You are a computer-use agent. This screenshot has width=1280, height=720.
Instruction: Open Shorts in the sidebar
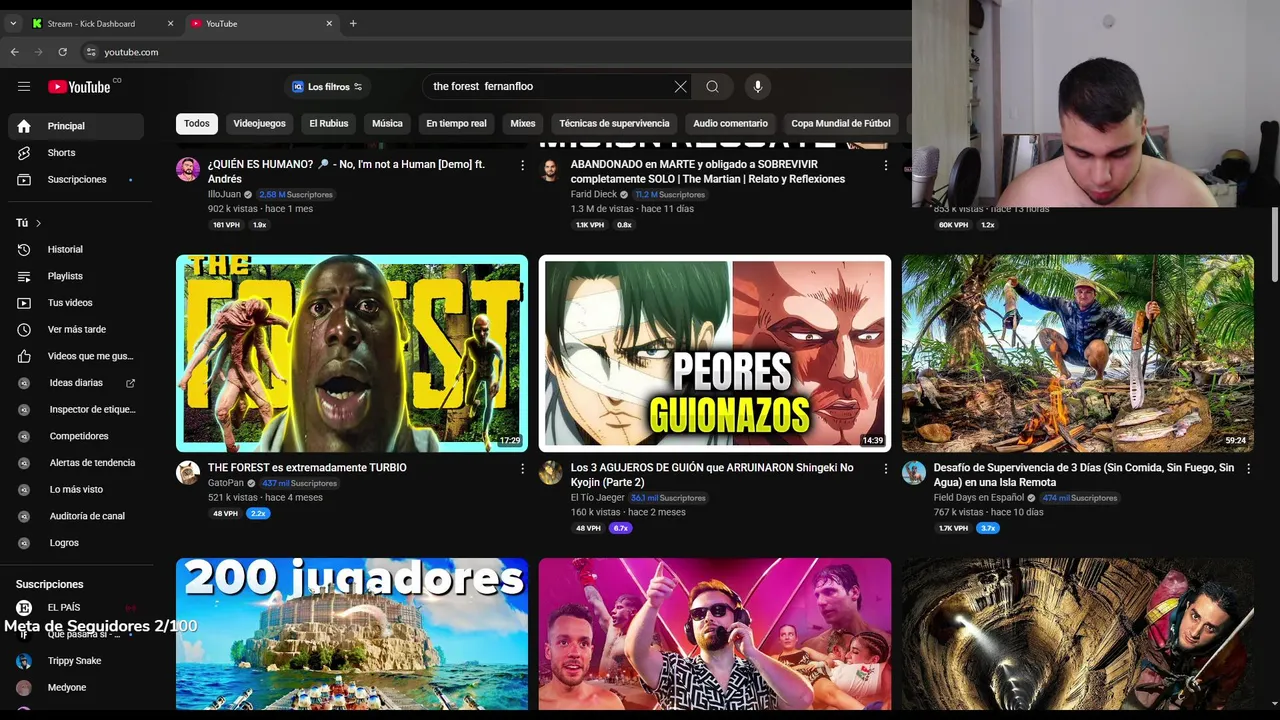pyautogui.click(x=76, y=153)
